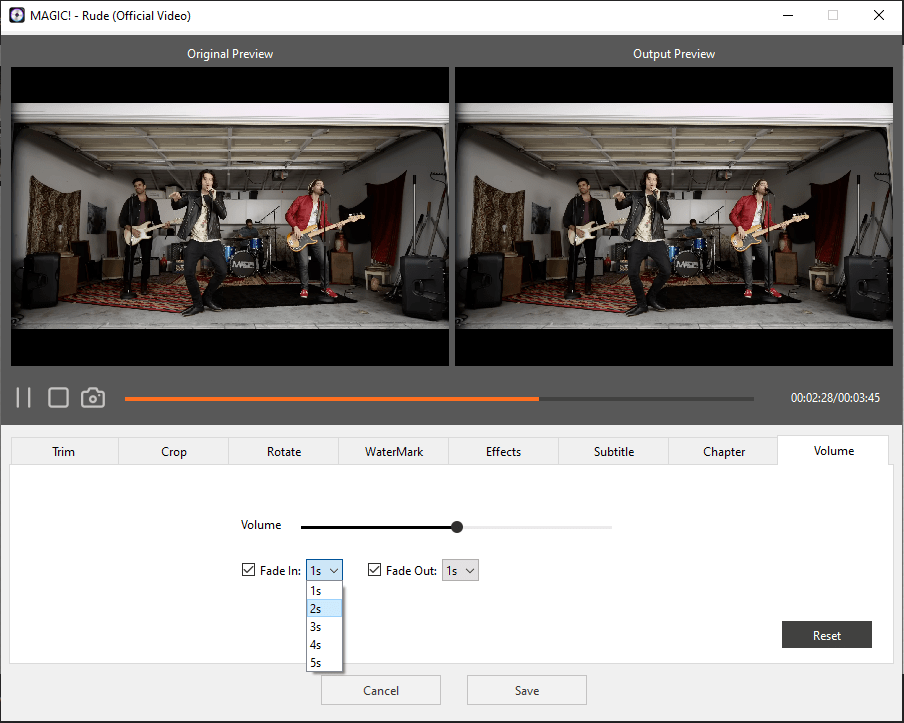Viewport: 904px width, 723px height.
Task: Click the Reset button
Action: [x=826, y=635]
